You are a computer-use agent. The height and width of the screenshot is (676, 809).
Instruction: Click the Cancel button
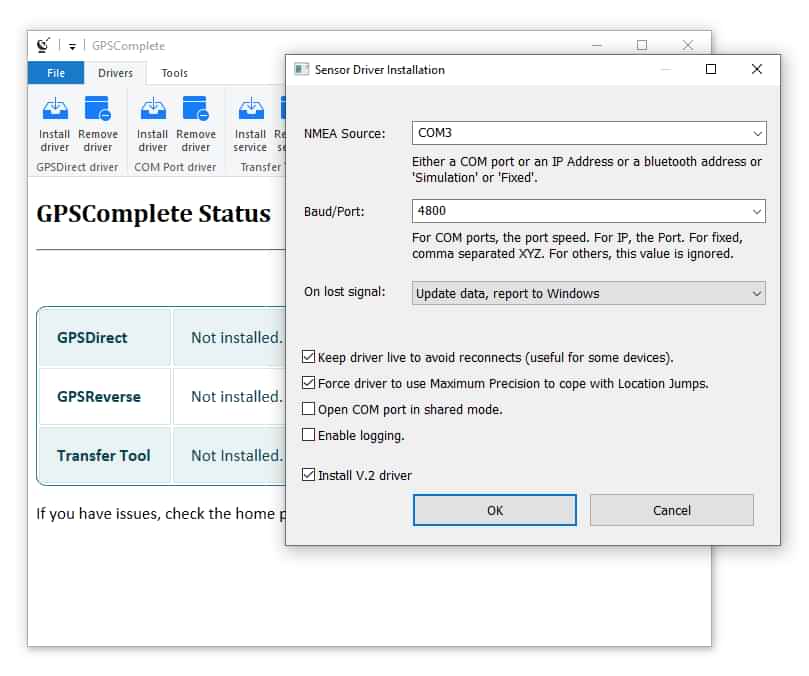coord(671,510)
